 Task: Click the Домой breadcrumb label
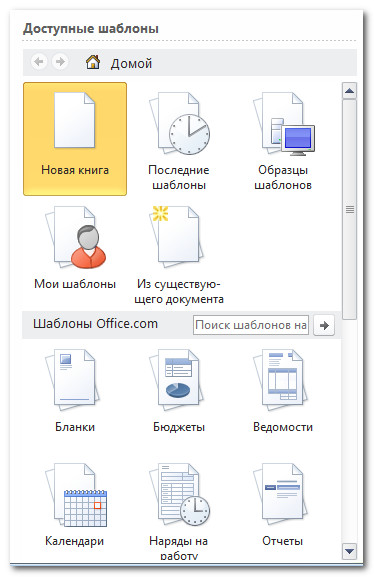pyautogui.click(x=131, y=63)
